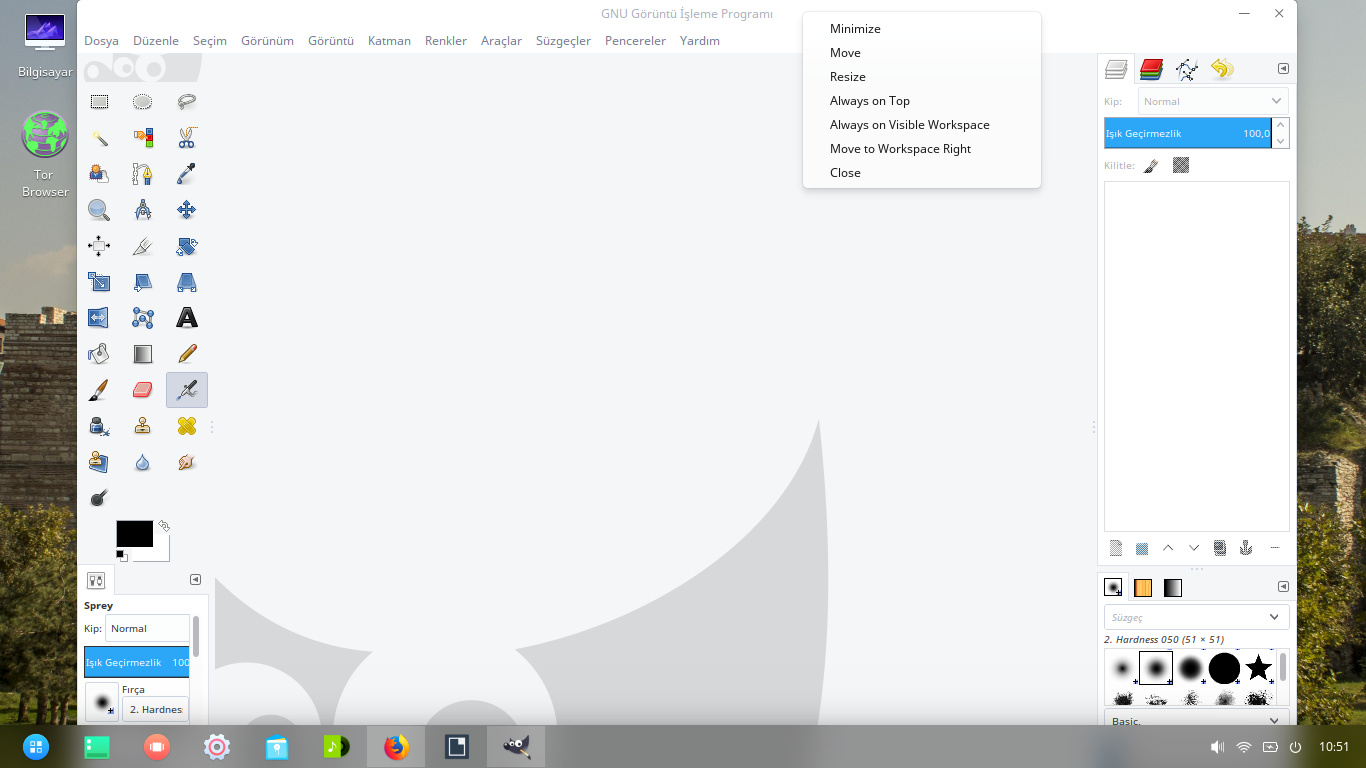The height and width of the screenshot is (768, 1366).
Task: Select the Rectangle Select tool
Action: [x=99, y=101]
